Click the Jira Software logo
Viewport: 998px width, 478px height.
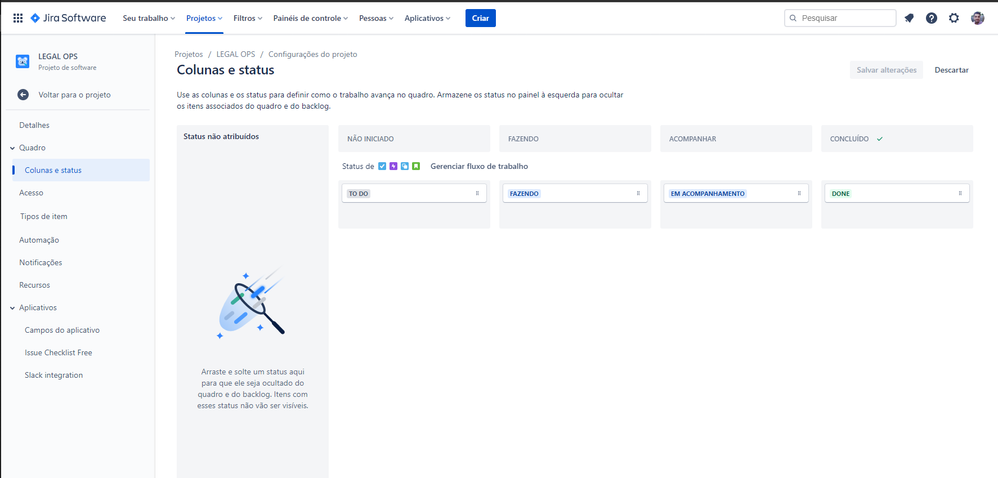tap(68, 18)
